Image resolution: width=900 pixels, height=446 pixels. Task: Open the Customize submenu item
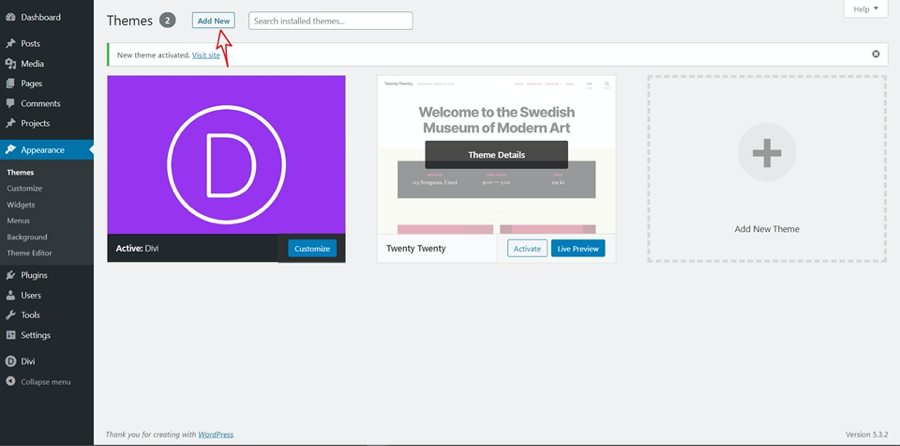point(24,188)
